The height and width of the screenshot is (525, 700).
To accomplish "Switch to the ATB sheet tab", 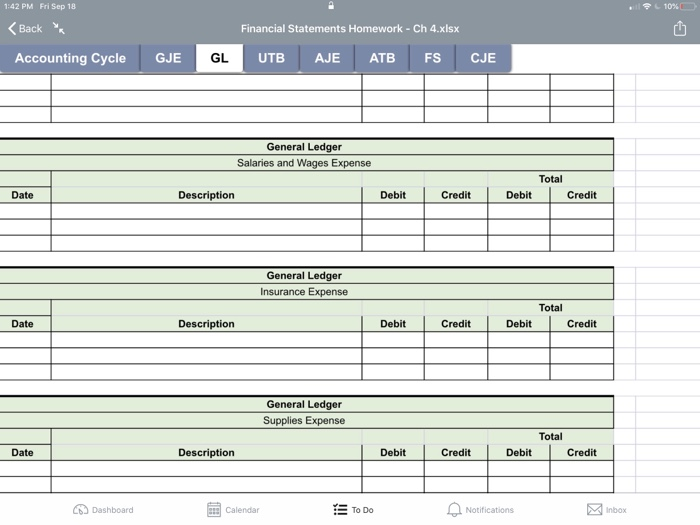I will click(382, 58).
